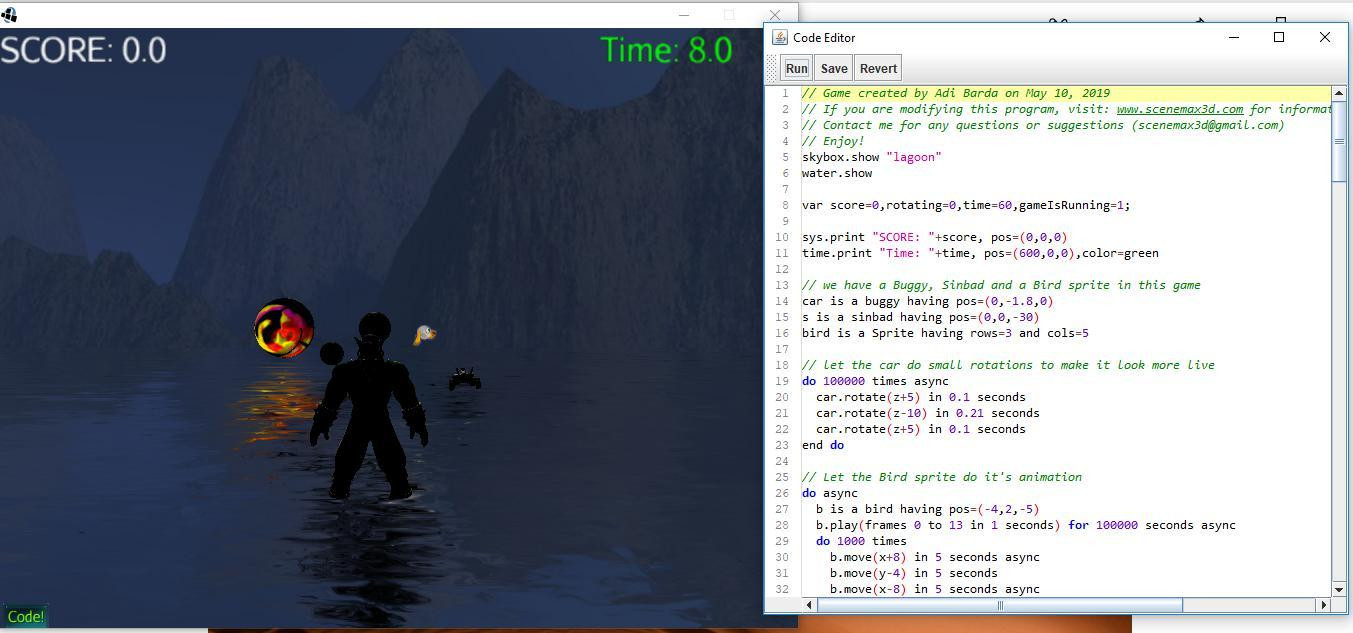Click 'car is a buggy having pos' line
This screenshot has height=633, width=1353.
click(x=927, y=301)
